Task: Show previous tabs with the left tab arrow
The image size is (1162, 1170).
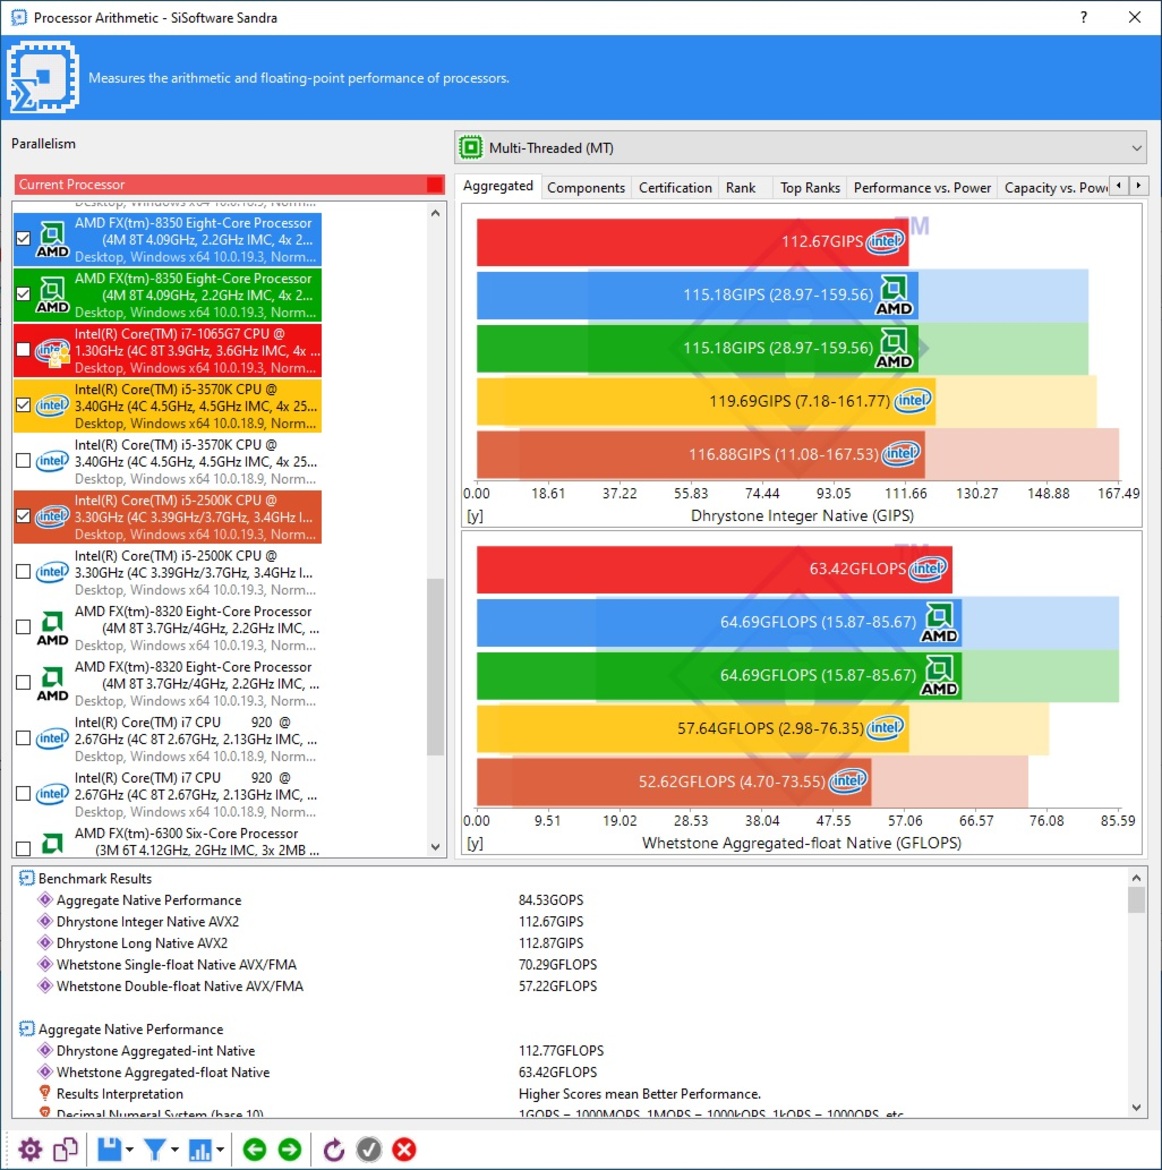Action: coord(1119,186)
